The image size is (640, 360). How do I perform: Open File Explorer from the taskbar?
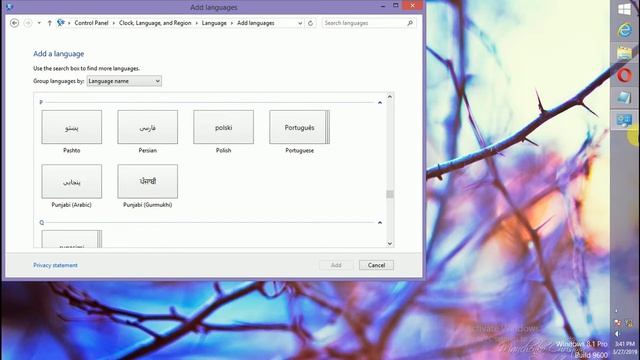click(624, 53)
